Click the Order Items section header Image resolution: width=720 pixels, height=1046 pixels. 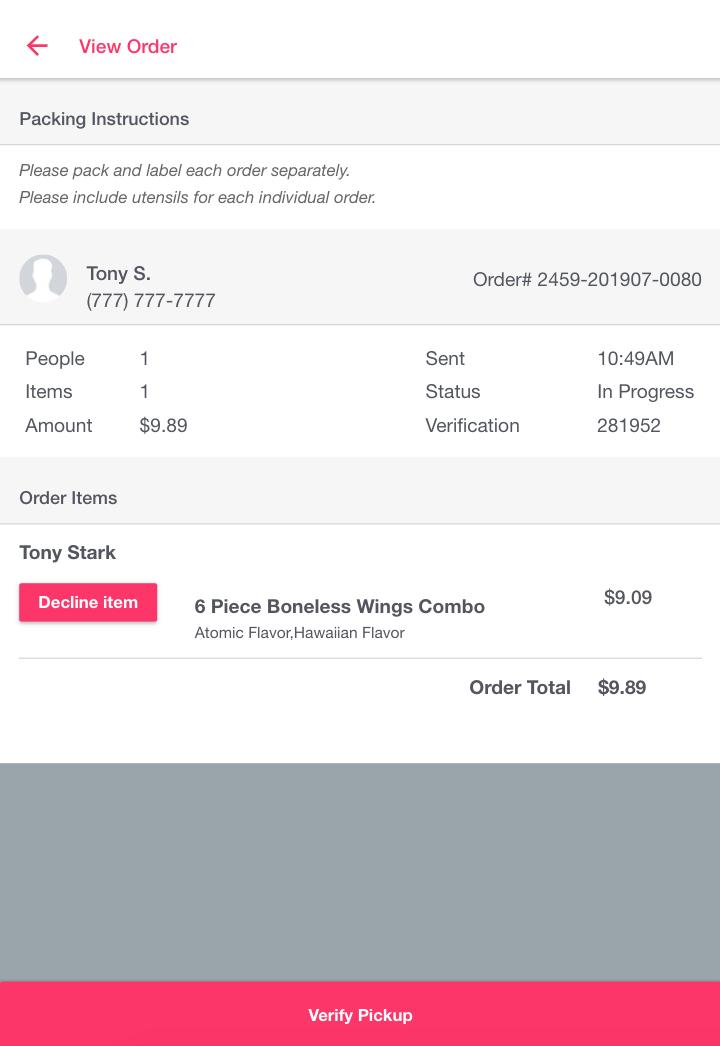click(x=68, y=498)
